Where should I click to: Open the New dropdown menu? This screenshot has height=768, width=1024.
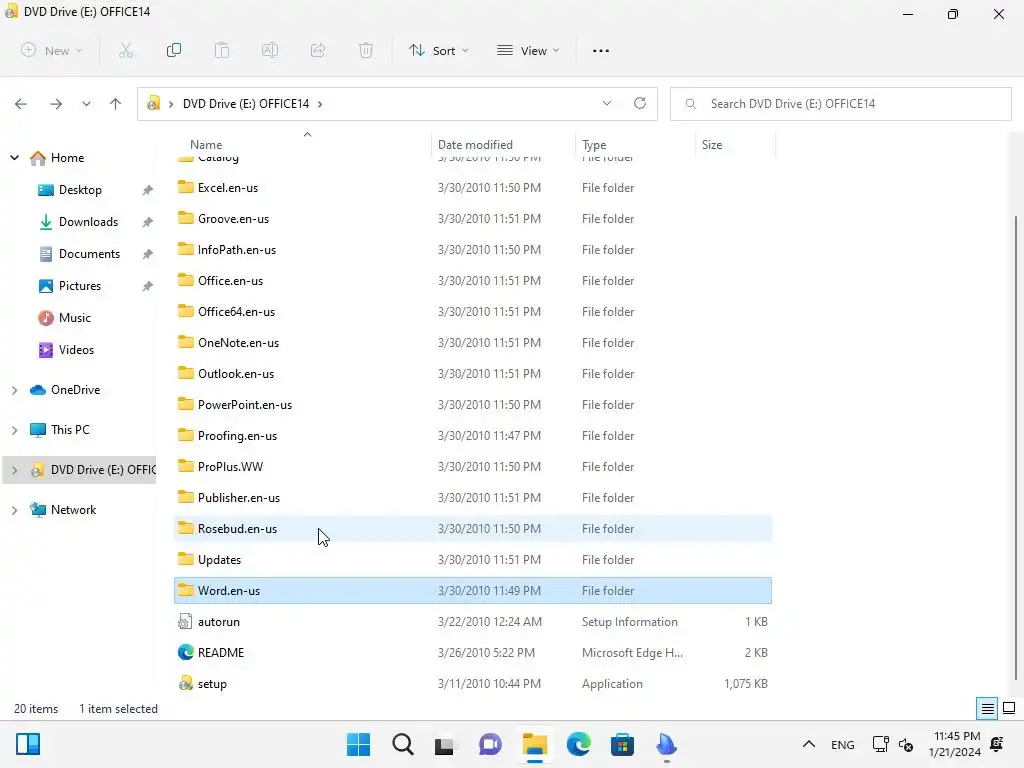click(52, 50)
